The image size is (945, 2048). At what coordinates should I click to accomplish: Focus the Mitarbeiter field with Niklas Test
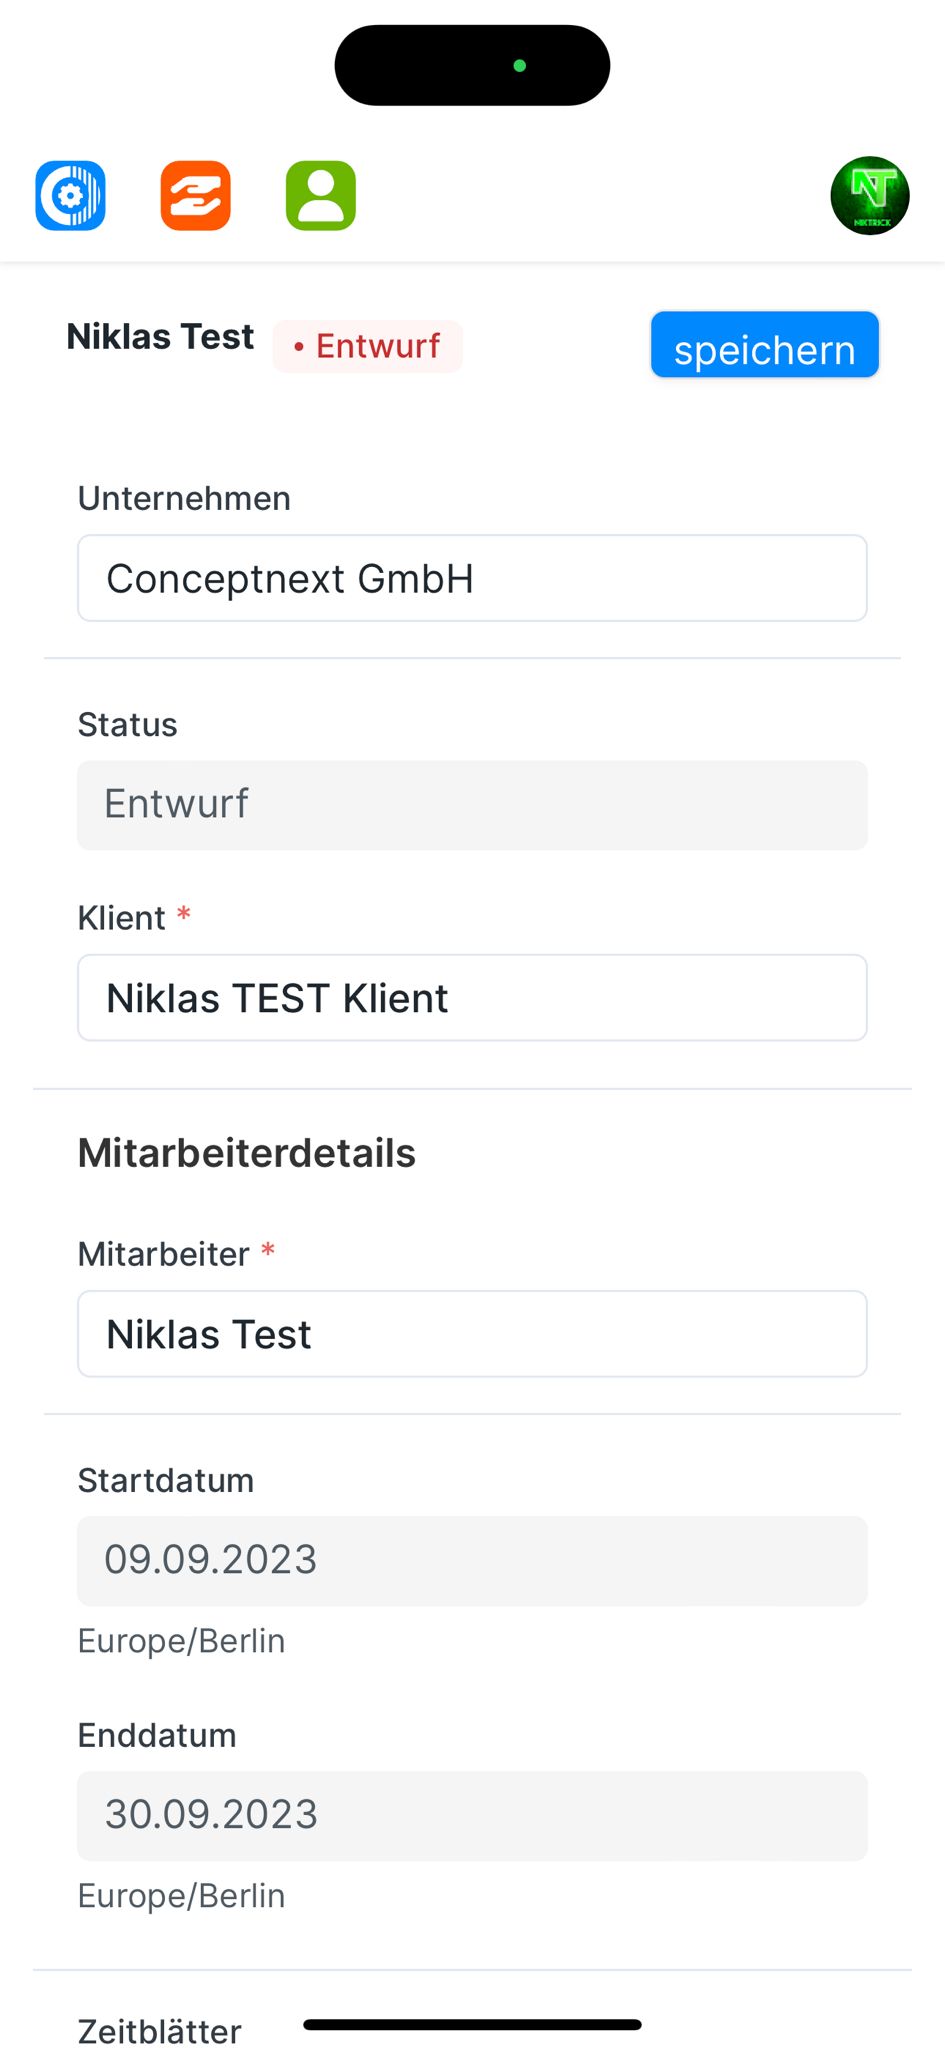coord(472,1334)
